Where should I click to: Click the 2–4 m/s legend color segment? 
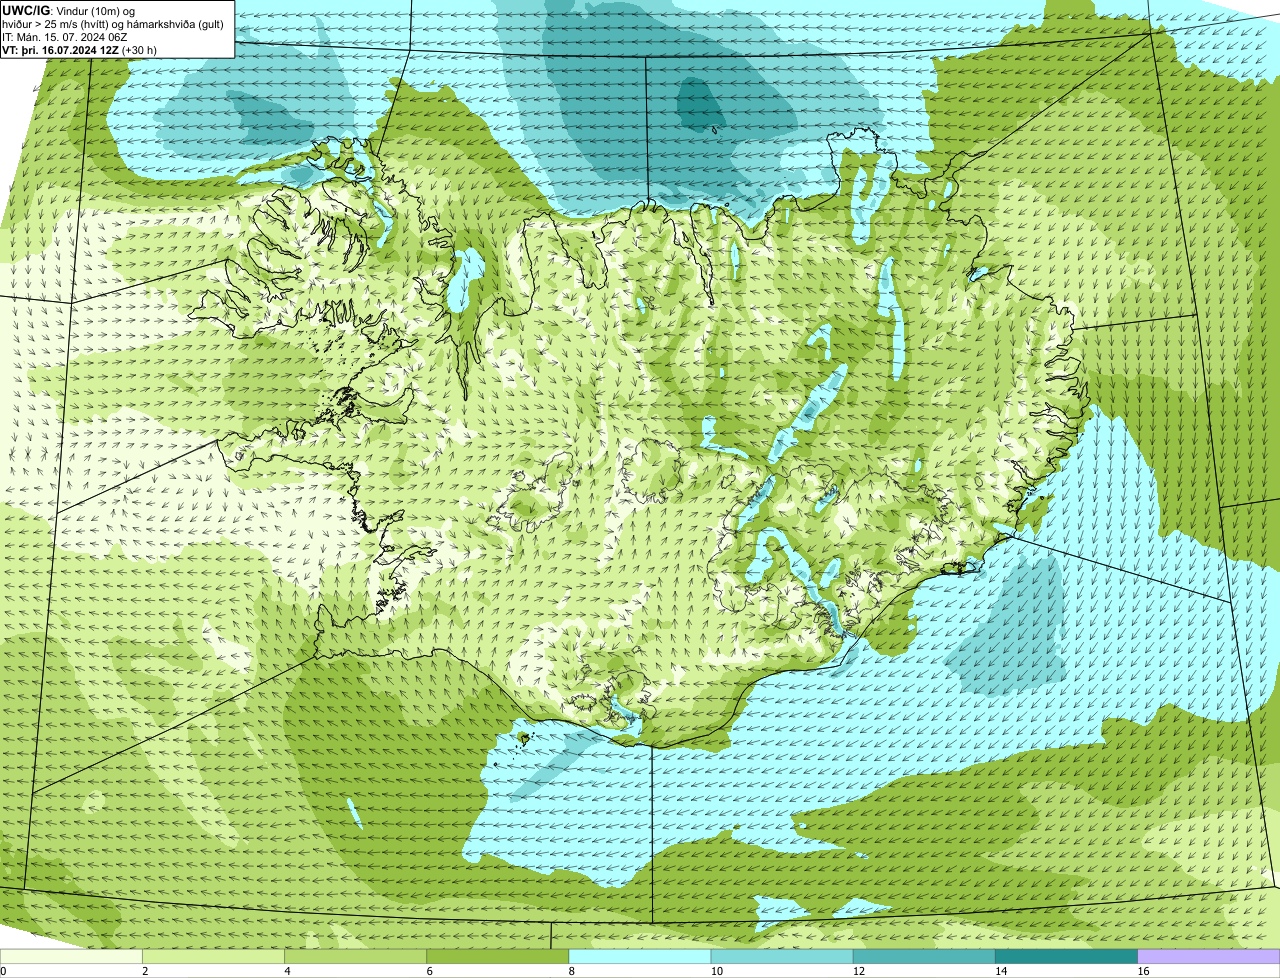coord(213,957)
